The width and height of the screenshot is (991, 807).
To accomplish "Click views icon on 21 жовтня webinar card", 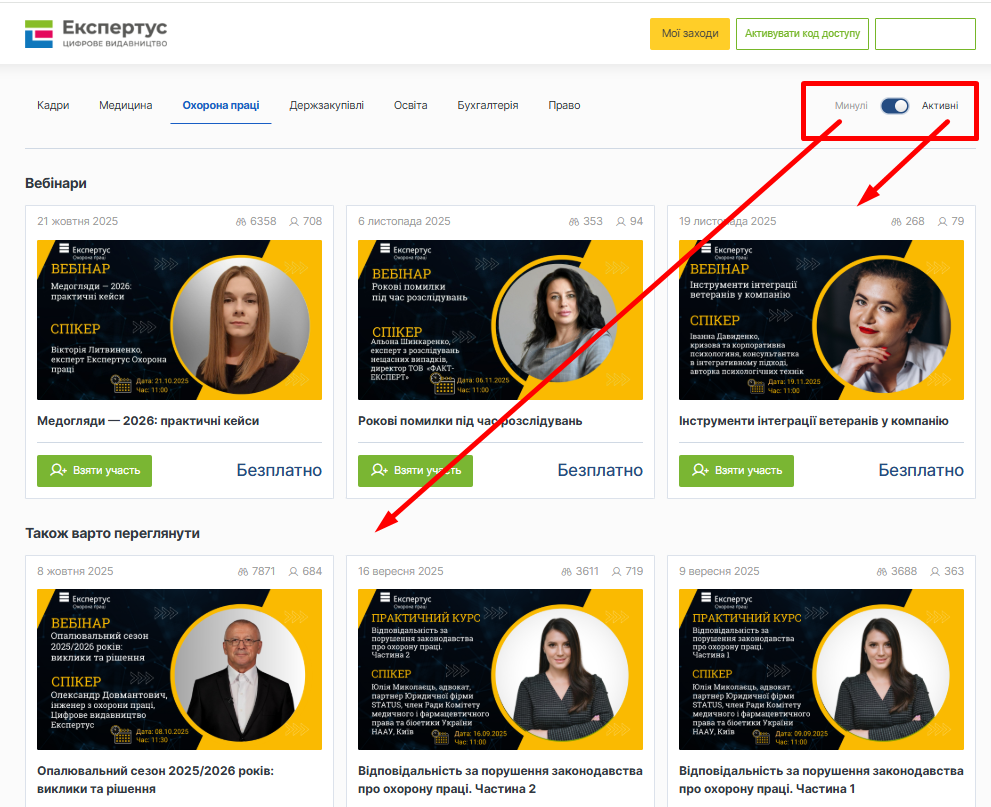I will pos(240,222).
